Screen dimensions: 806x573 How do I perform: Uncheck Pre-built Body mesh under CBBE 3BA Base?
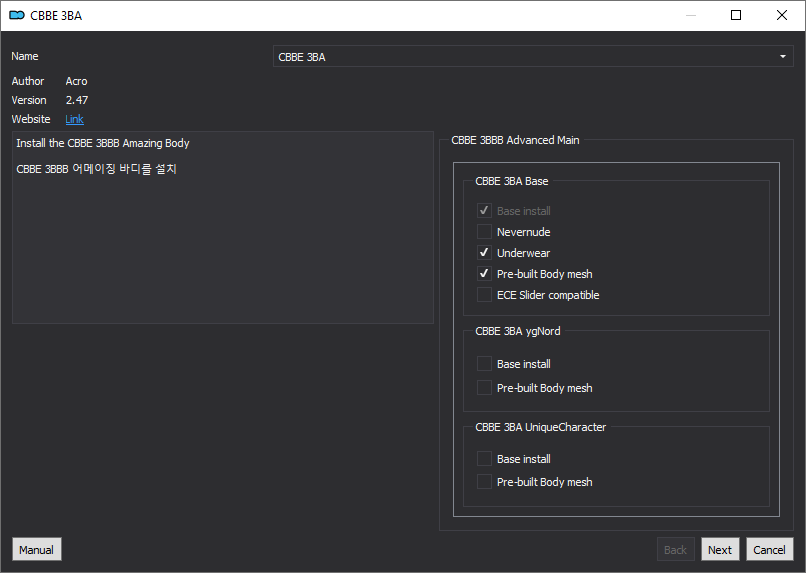point(484,274)
